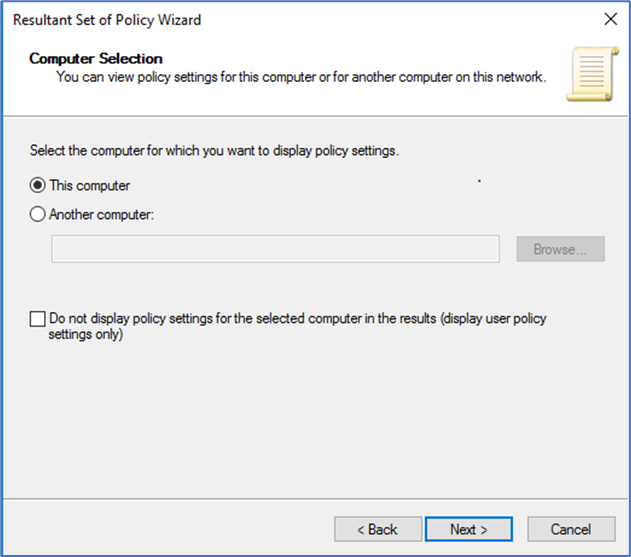Select the "This computer" radio button

[38, 185]
